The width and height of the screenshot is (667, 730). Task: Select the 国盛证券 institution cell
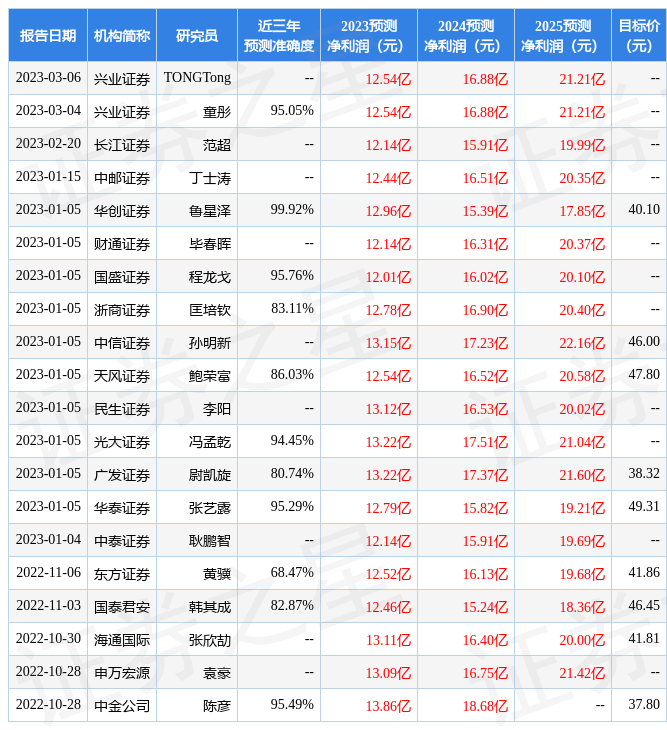click(x=122, y=277)
